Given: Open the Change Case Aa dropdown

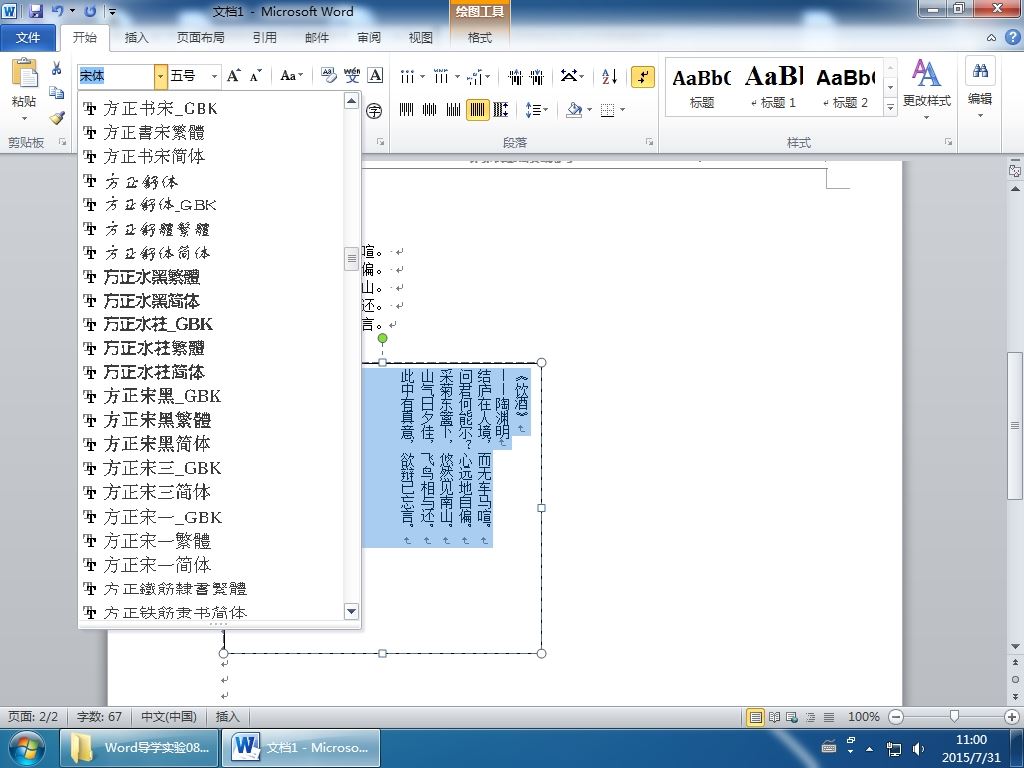Looking at the screenshot, I should (291, 76).
